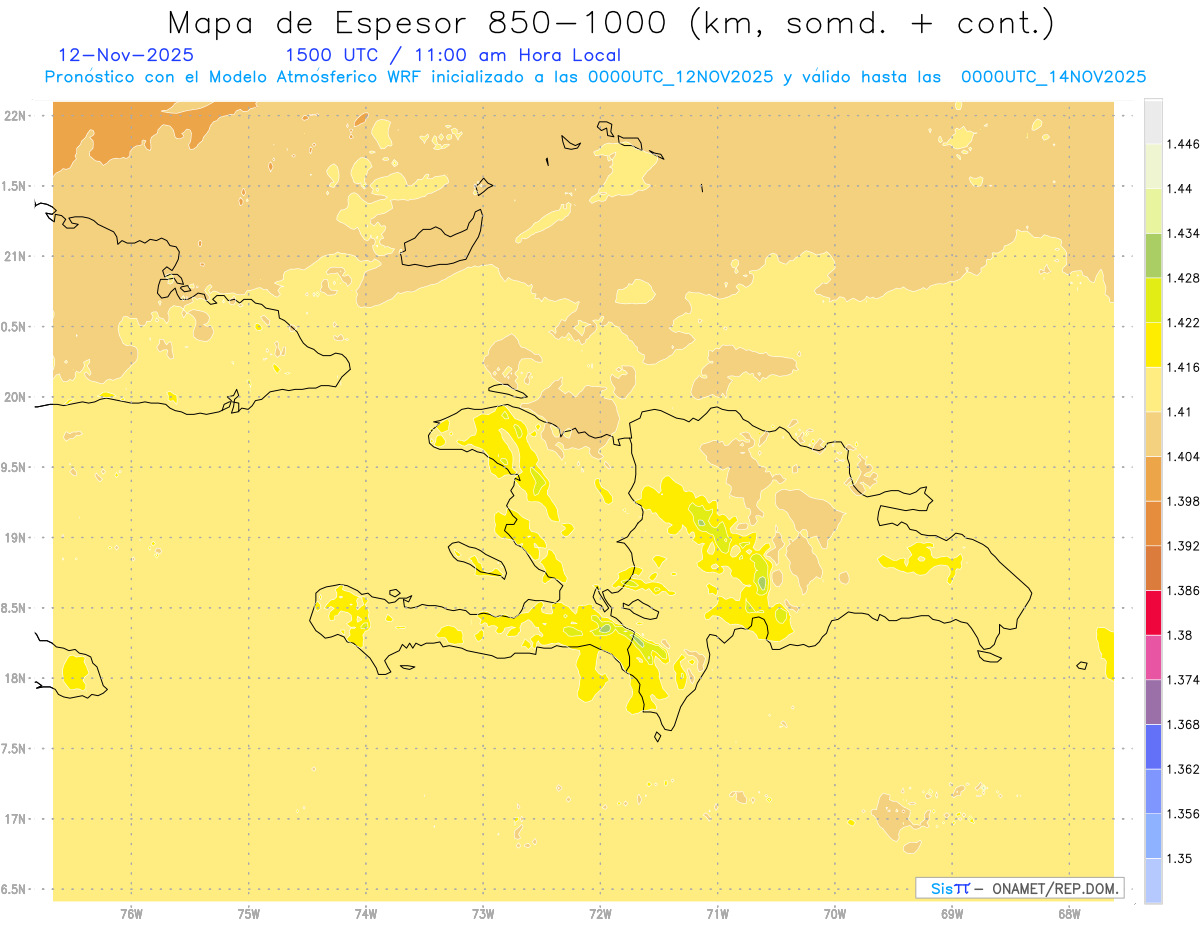Click the legend value 1.434
The width and height of the screenshot is (1200, 927).
[1183, 233]
